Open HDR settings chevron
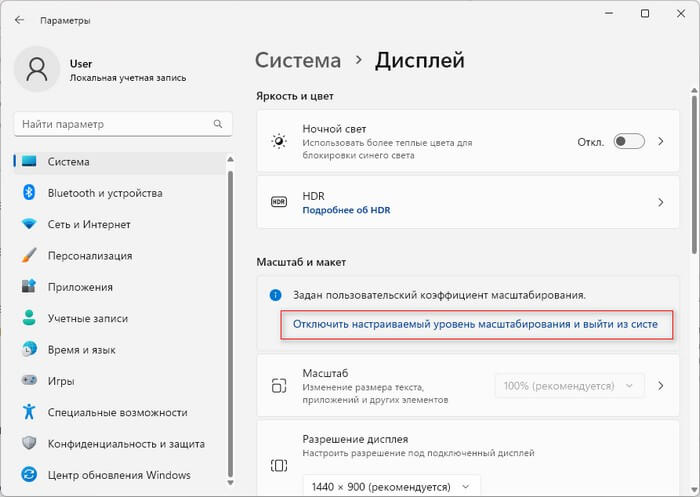 (661, 202)
